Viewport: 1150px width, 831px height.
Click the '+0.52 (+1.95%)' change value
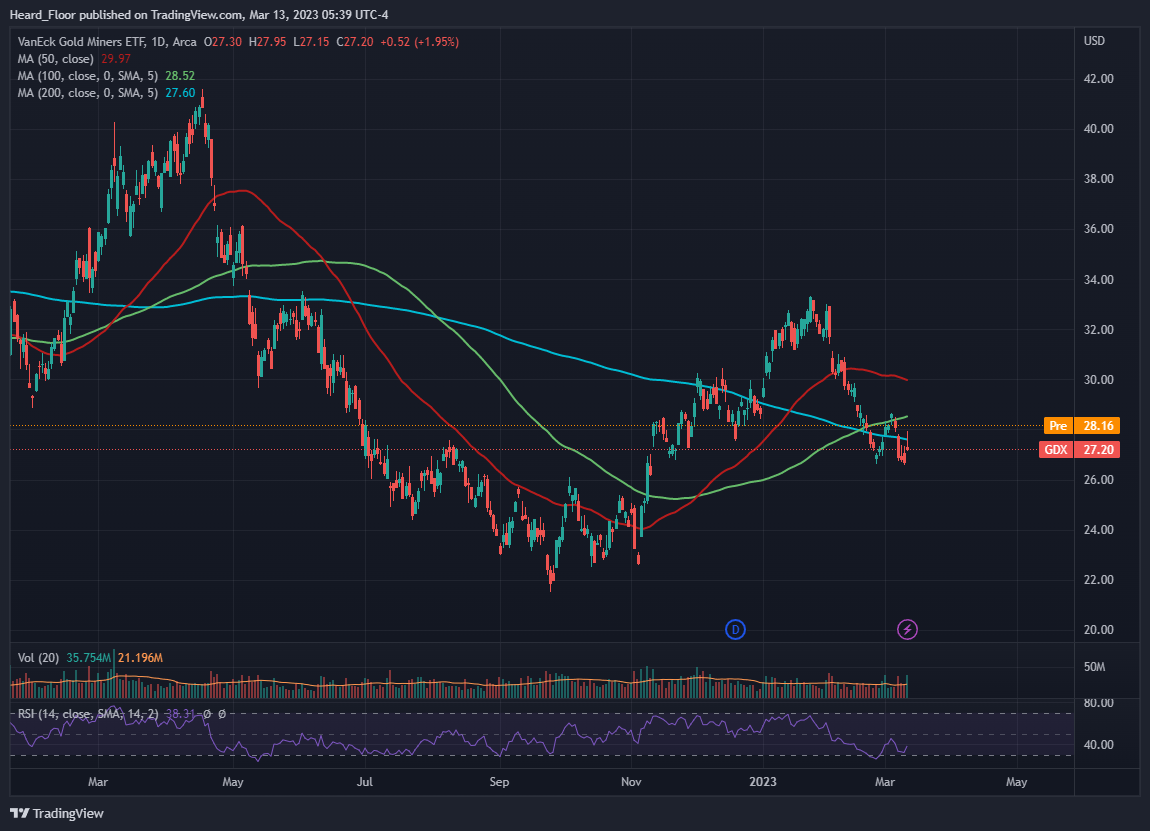(420, 42)
